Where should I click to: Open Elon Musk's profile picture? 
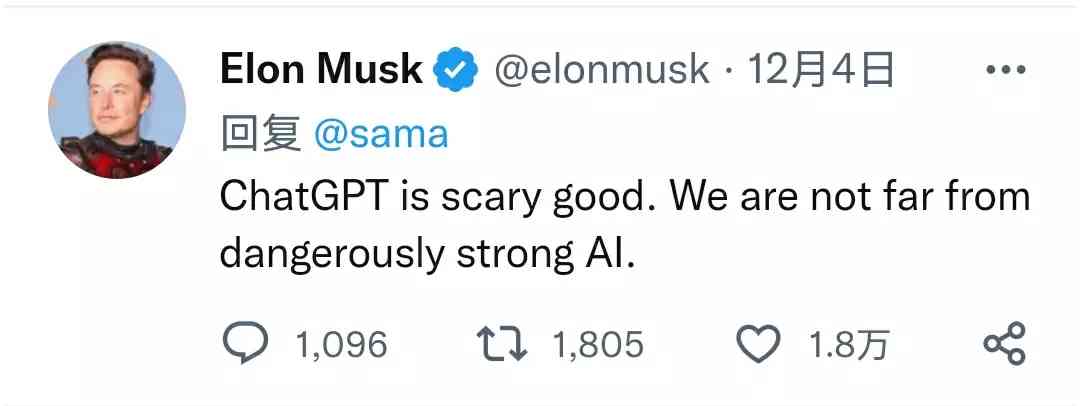click(x=117, y=111)
